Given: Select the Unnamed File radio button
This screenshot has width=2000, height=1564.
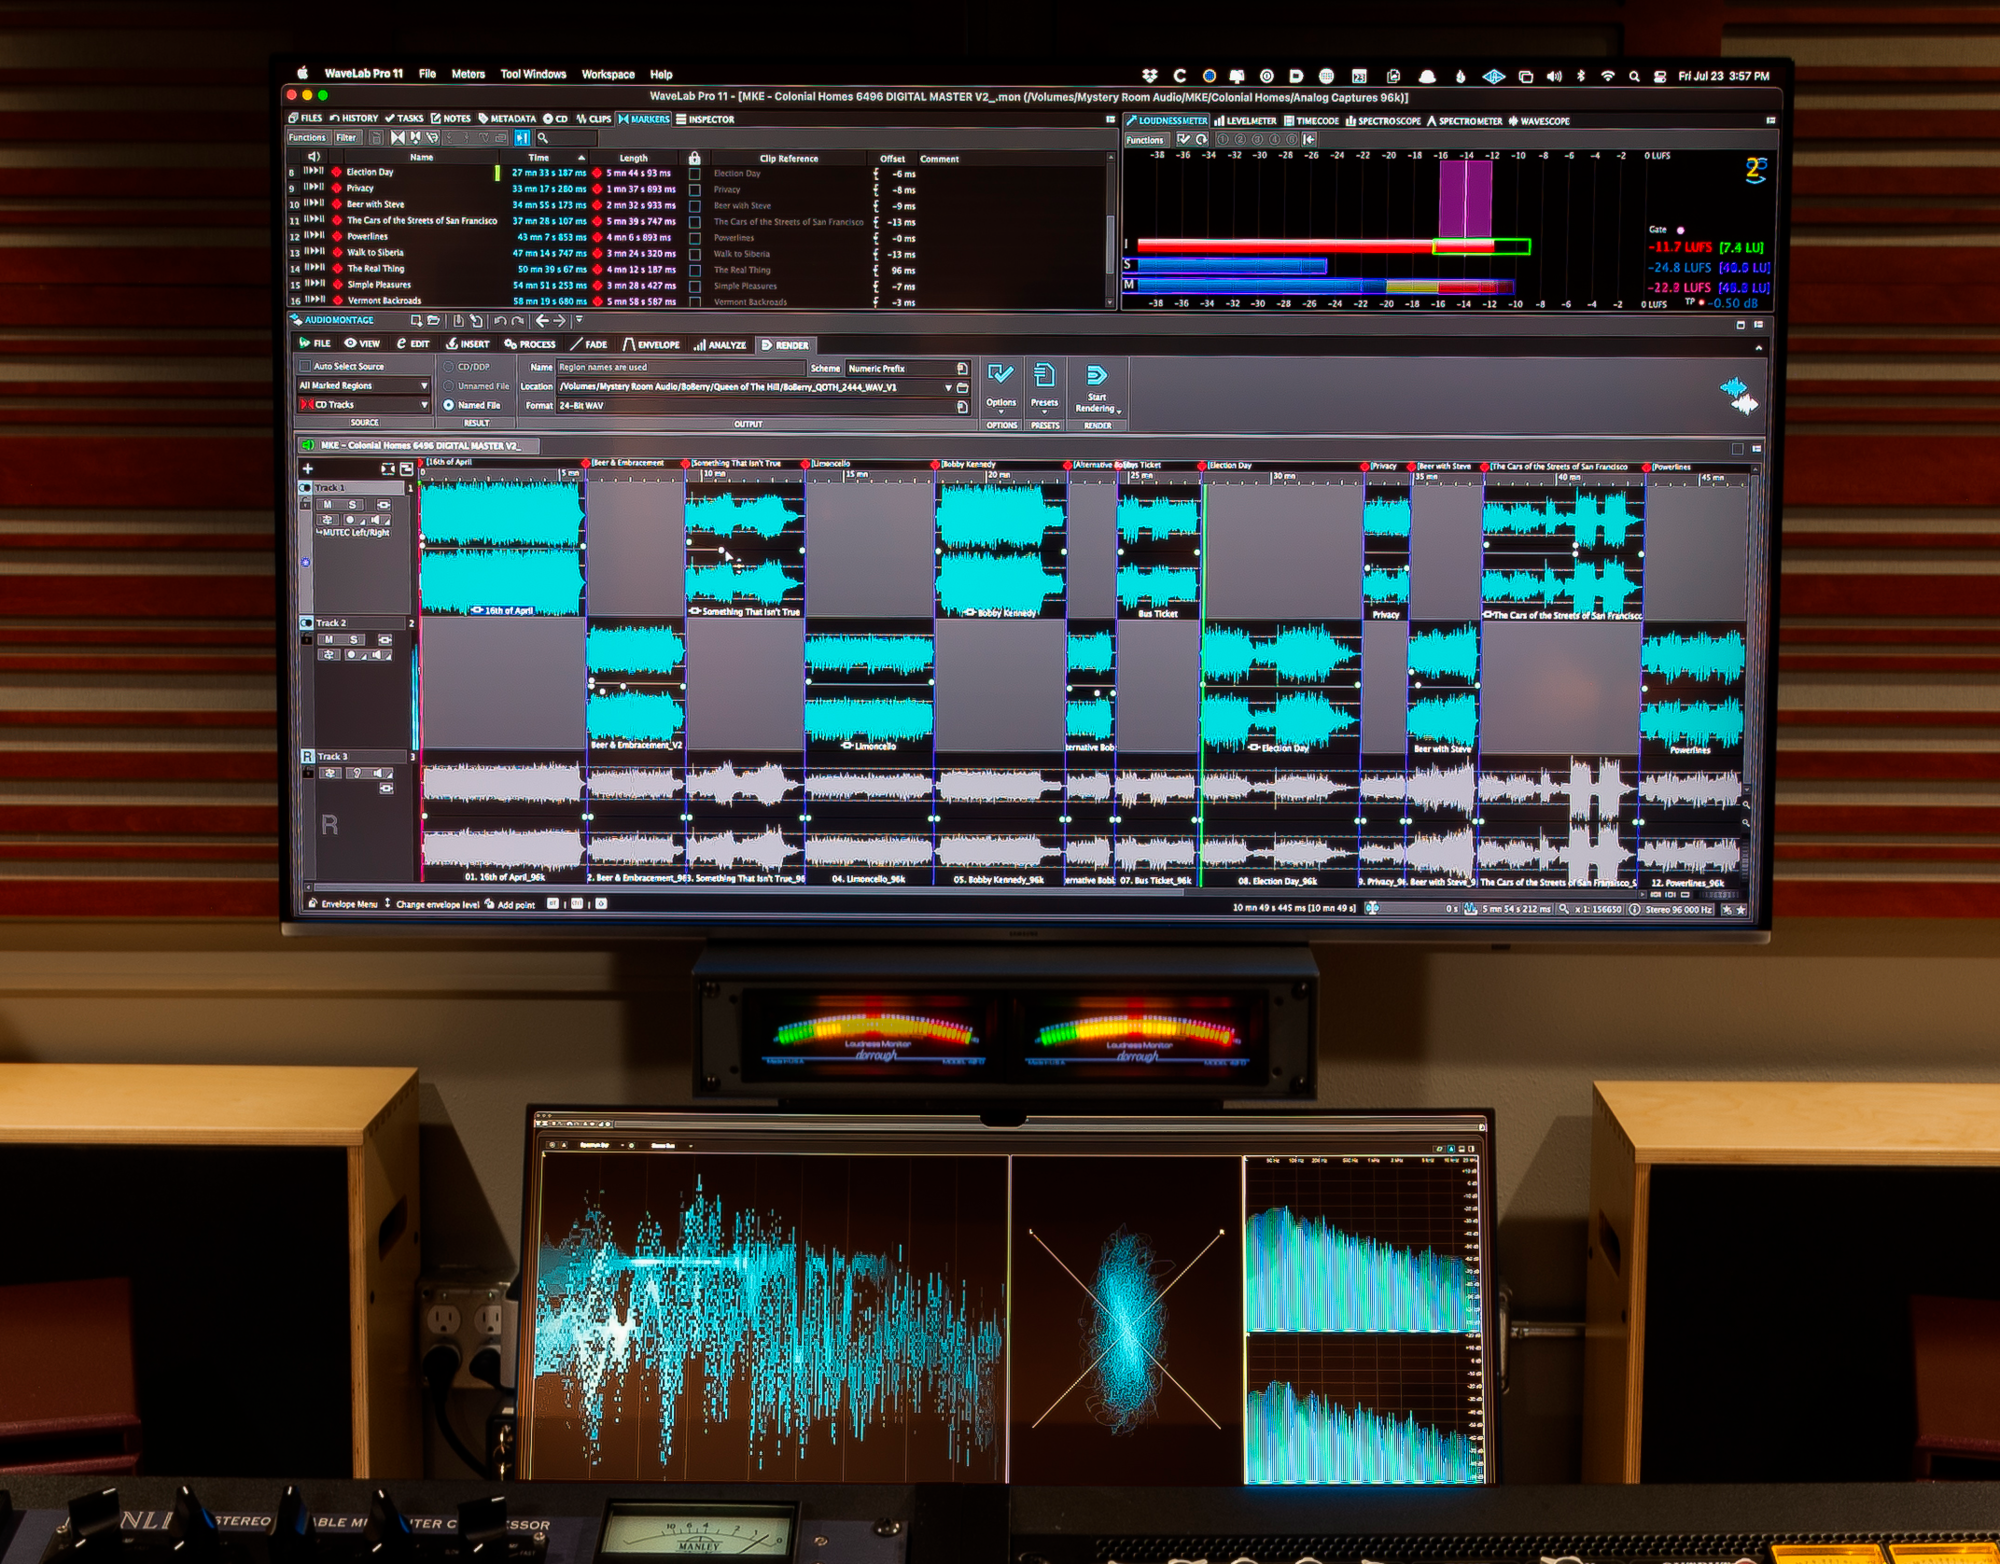Looking at the screenshot, I should click(449, 386).
